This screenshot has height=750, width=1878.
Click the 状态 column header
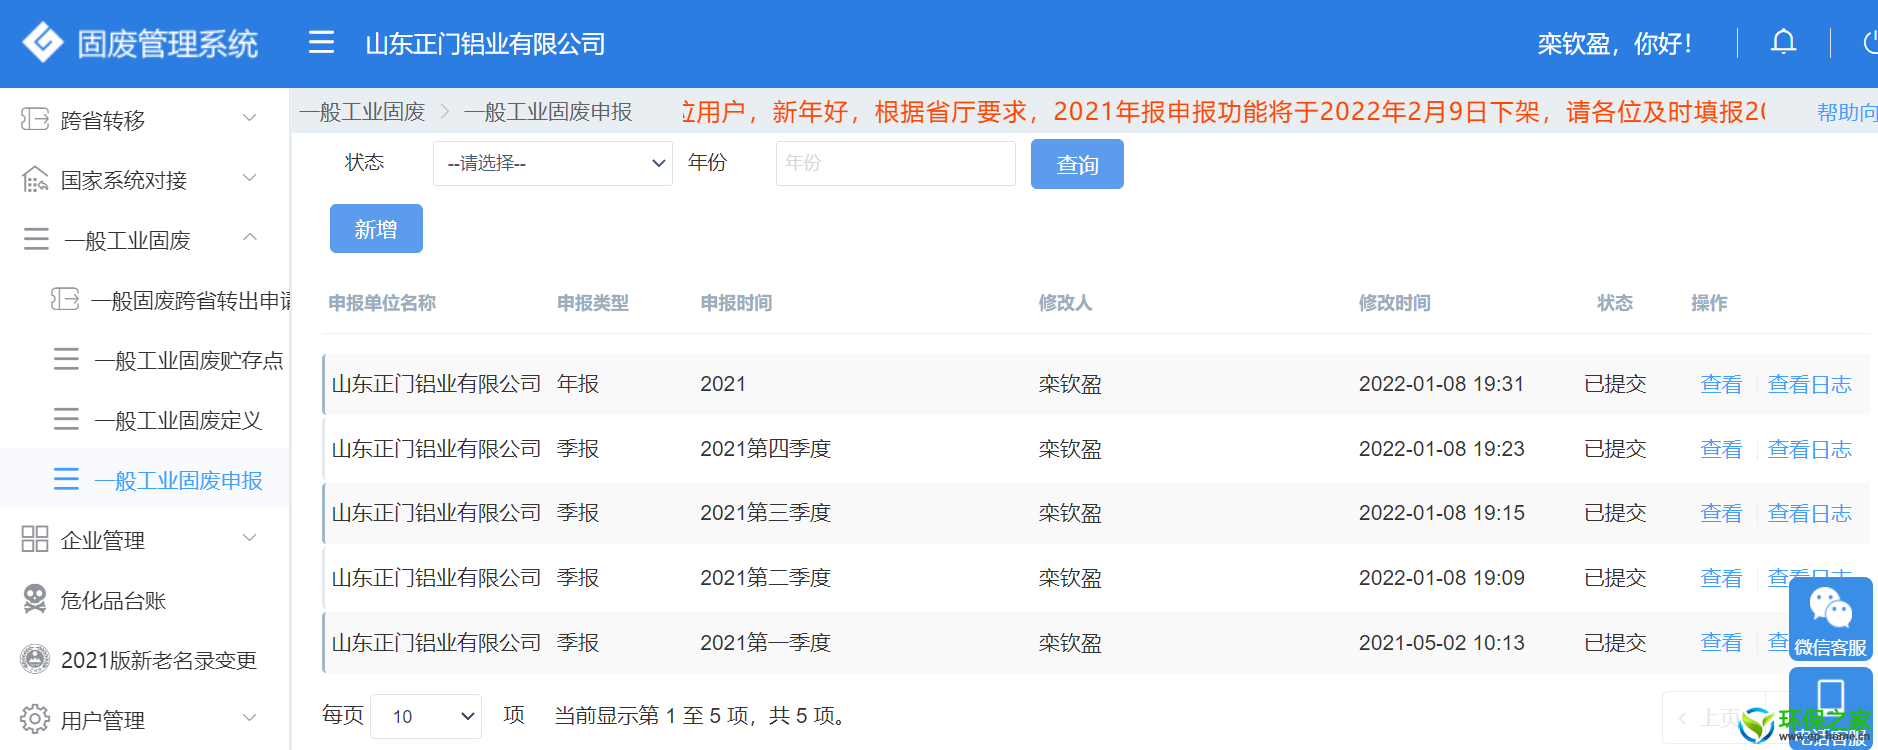pos(1615,303)
